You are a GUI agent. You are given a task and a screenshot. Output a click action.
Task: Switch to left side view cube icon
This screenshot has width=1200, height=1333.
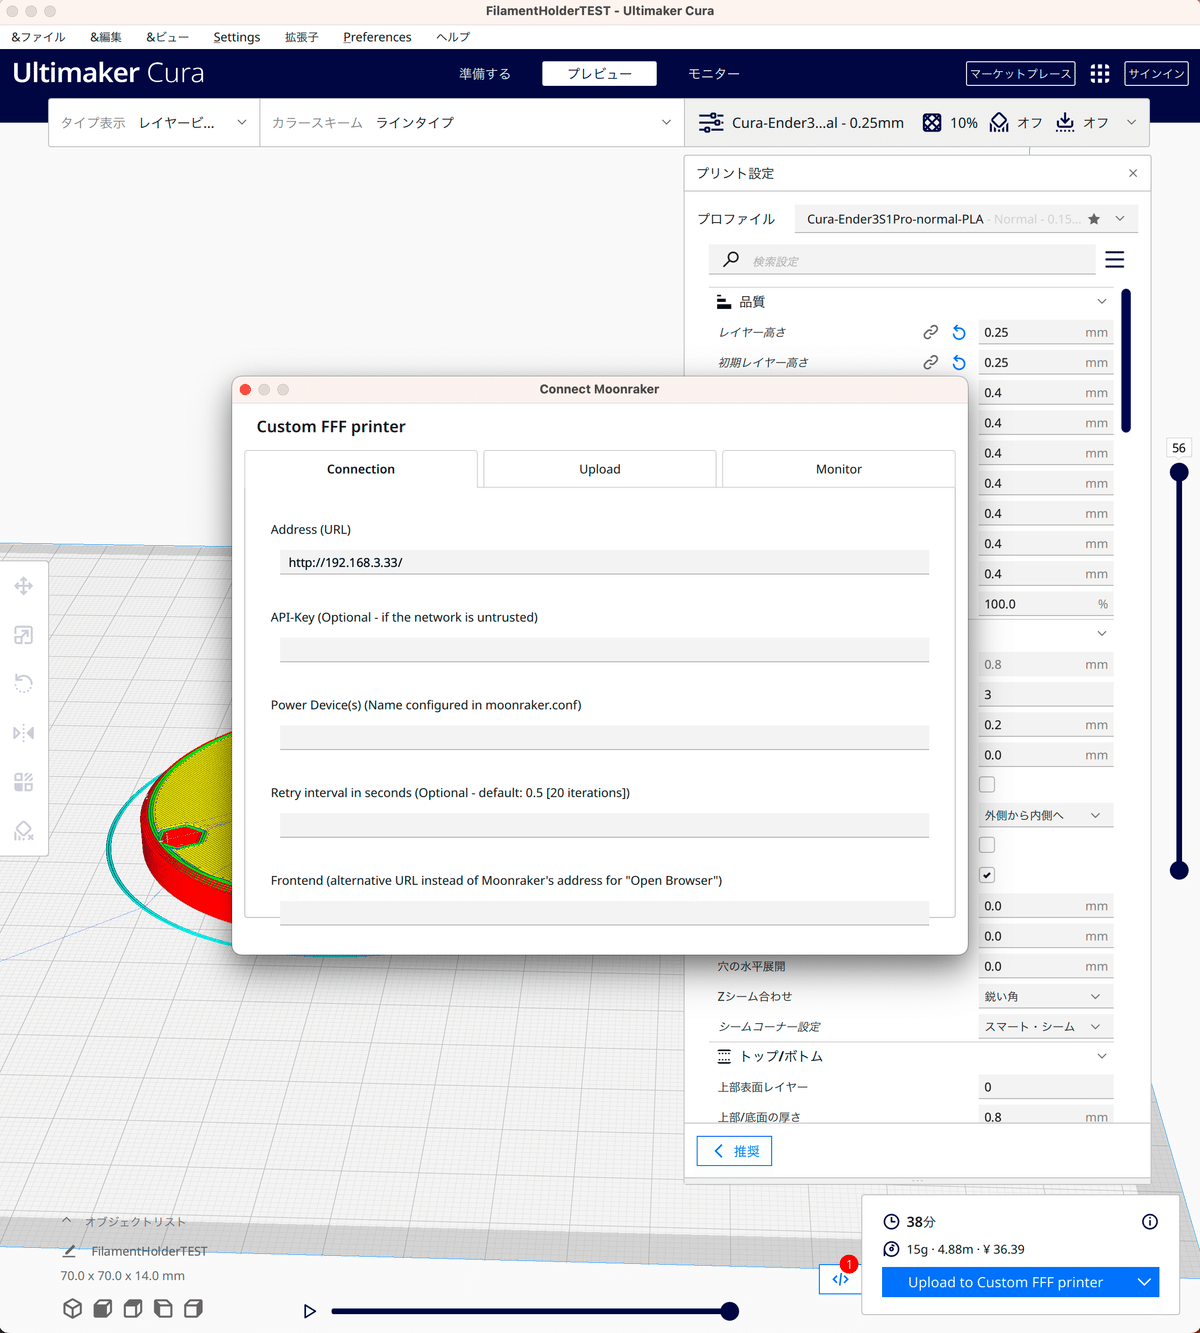163,1308
